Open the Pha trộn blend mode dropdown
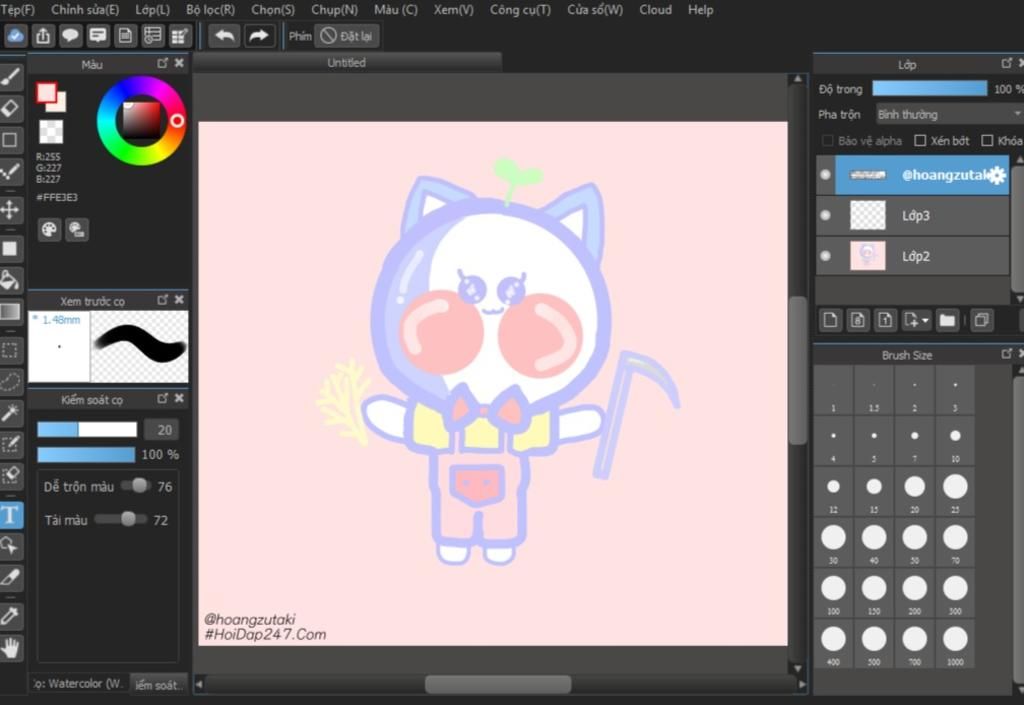This screenshot has width=1024, height=705. (950, 114)
